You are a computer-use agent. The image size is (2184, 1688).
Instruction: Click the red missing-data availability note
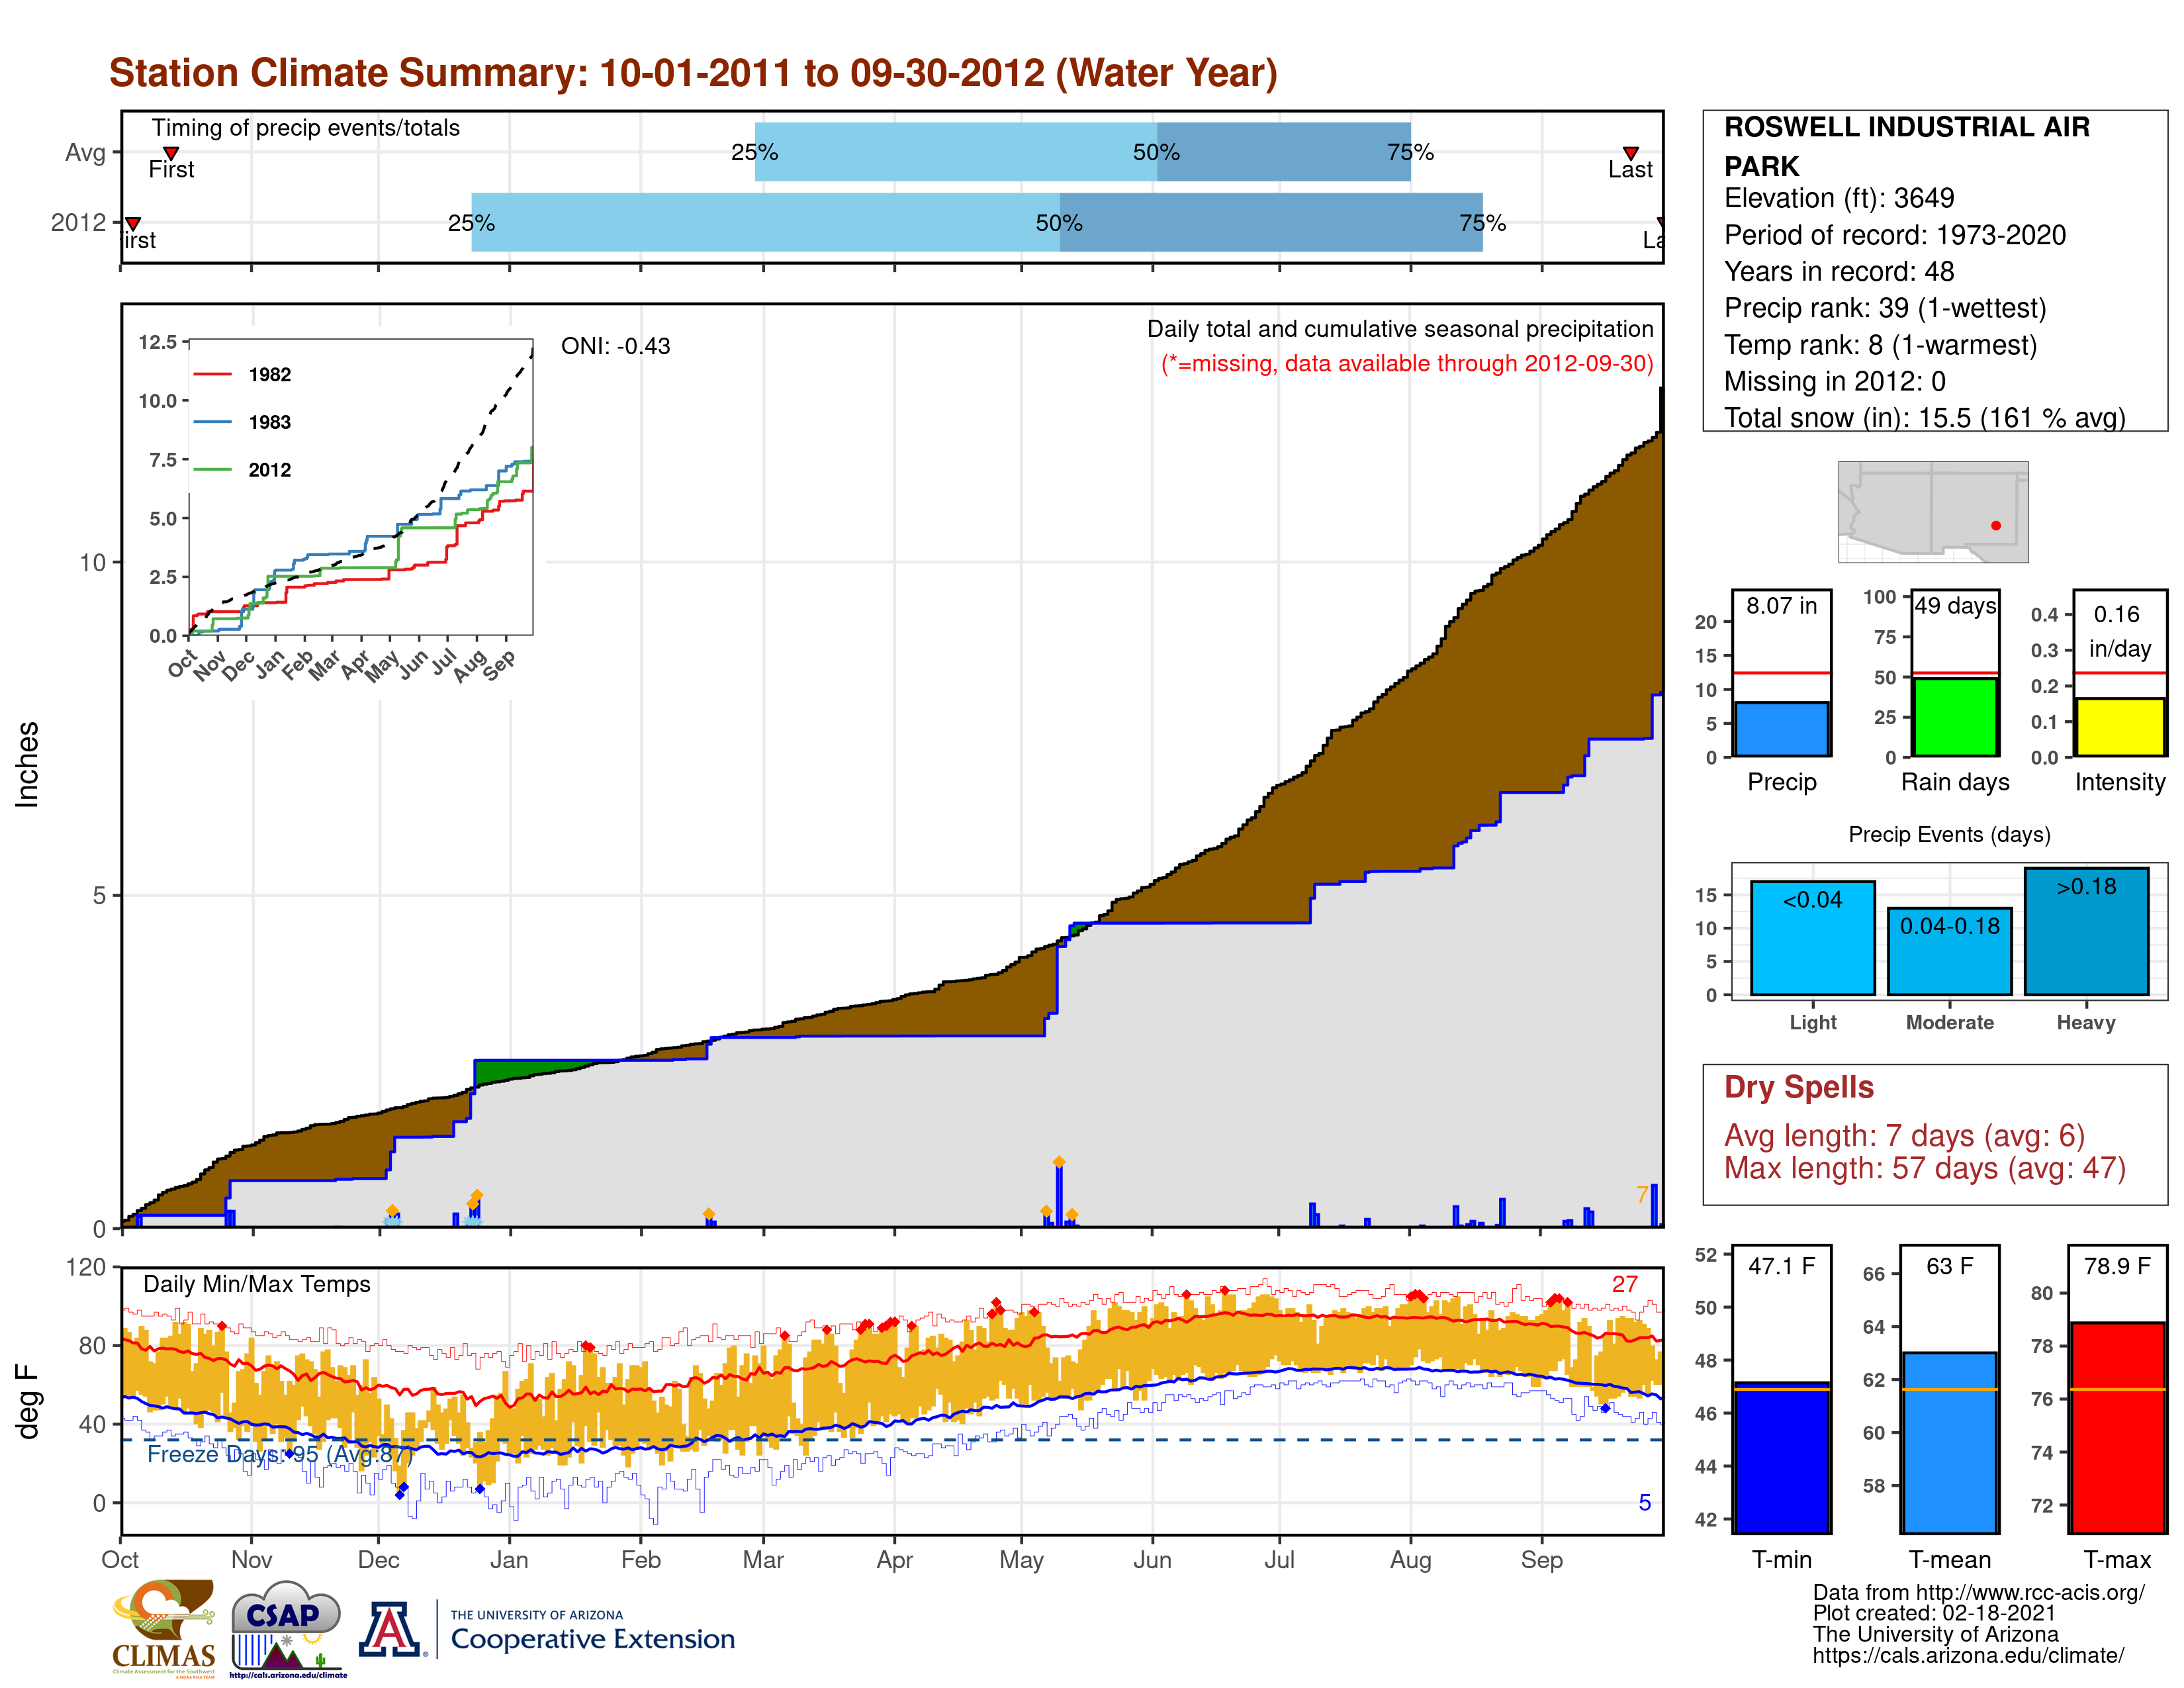point(1407,363)
